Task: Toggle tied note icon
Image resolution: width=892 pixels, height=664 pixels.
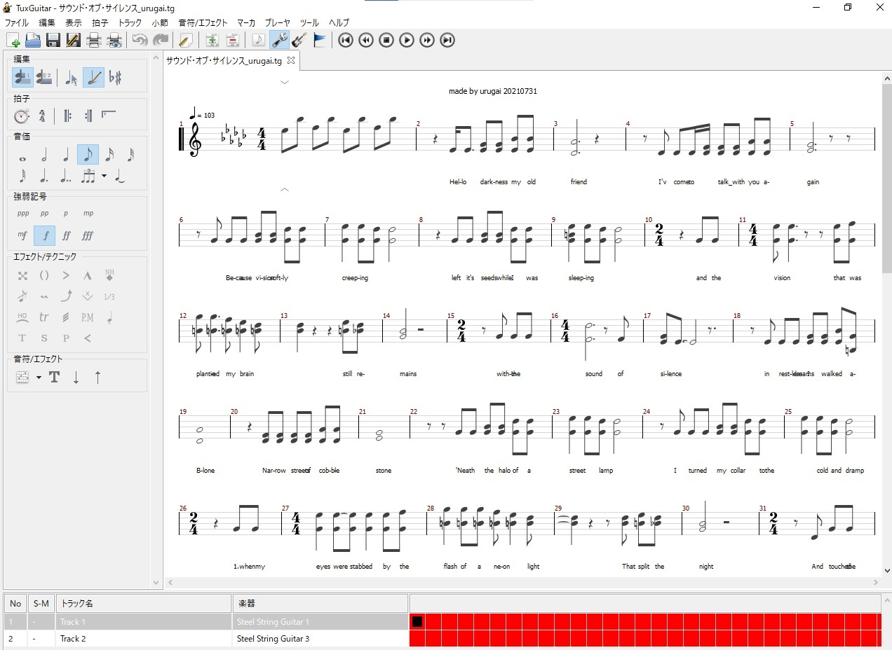Action: (x=119, y=176)
